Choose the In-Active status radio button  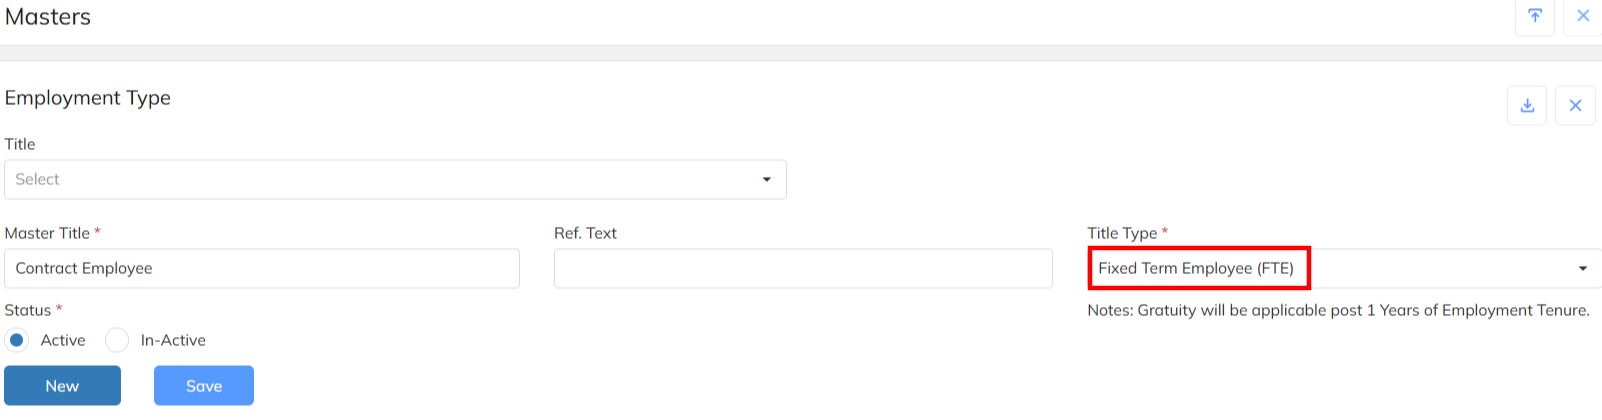click(x=117, y=340)
